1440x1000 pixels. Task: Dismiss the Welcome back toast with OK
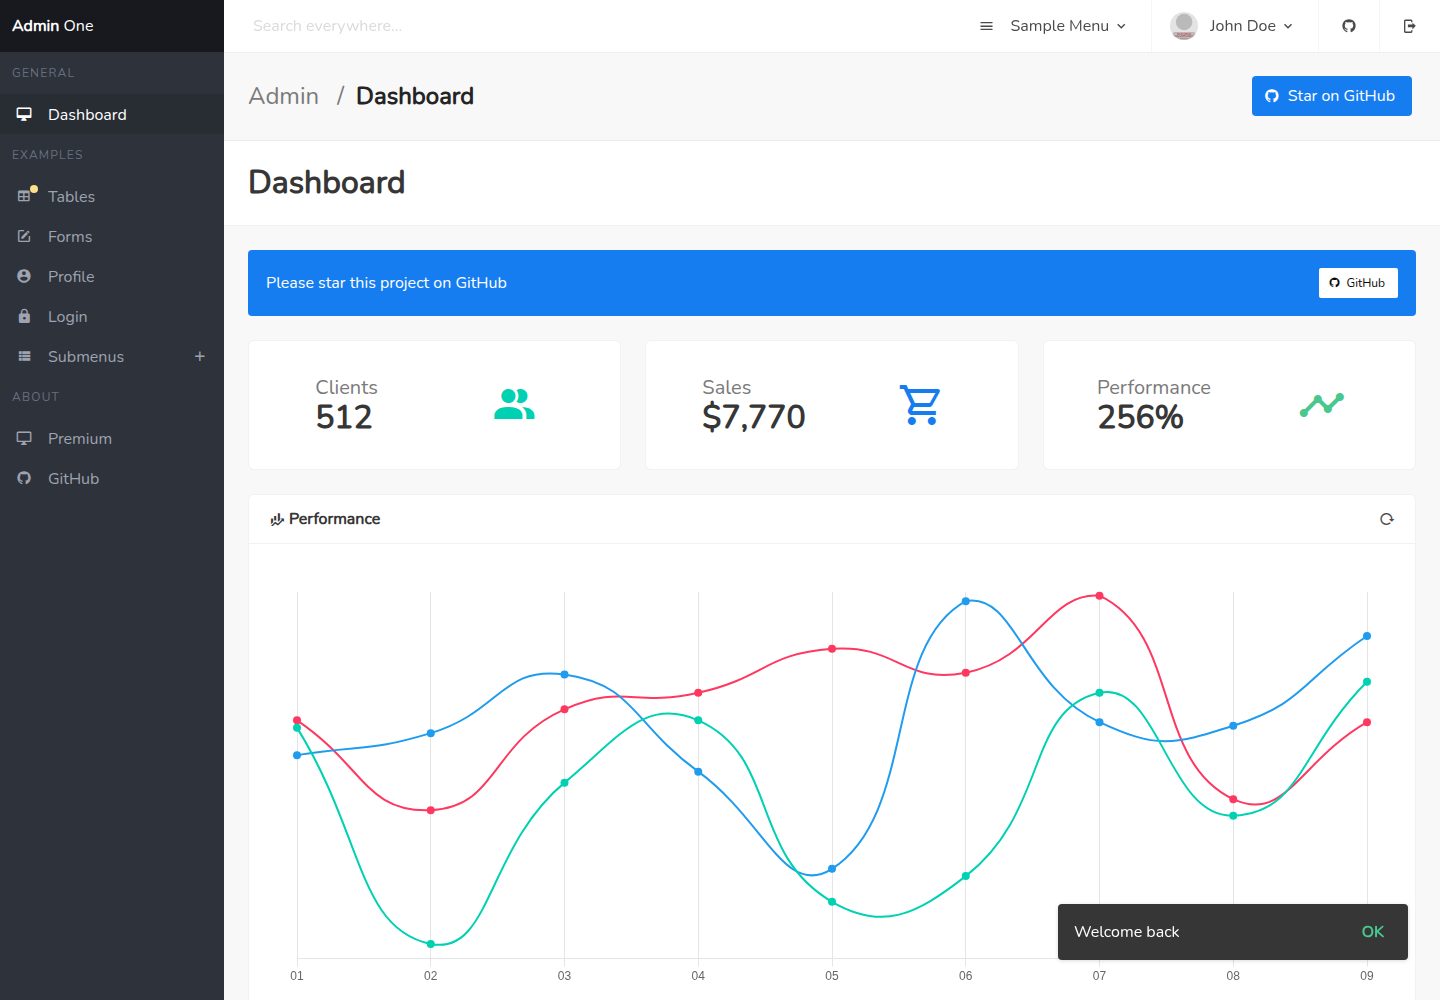[x=1372, y=932]
